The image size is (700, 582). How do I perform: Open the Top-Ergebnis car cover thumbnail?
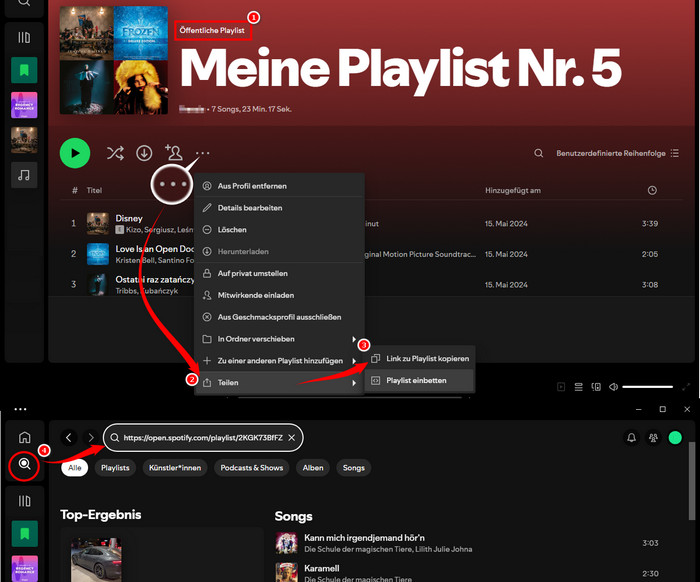[x=96, y=560]
